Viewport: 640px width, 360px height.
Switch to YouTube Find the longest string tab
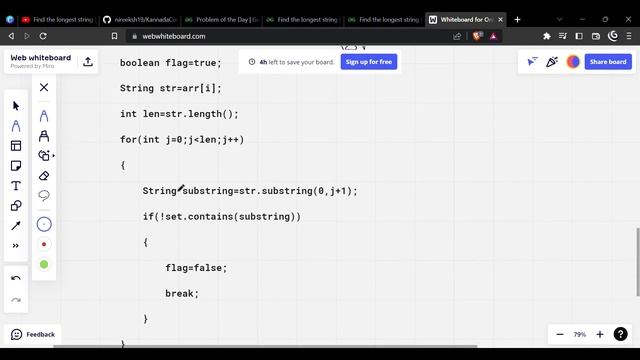[x=58, y=20]
